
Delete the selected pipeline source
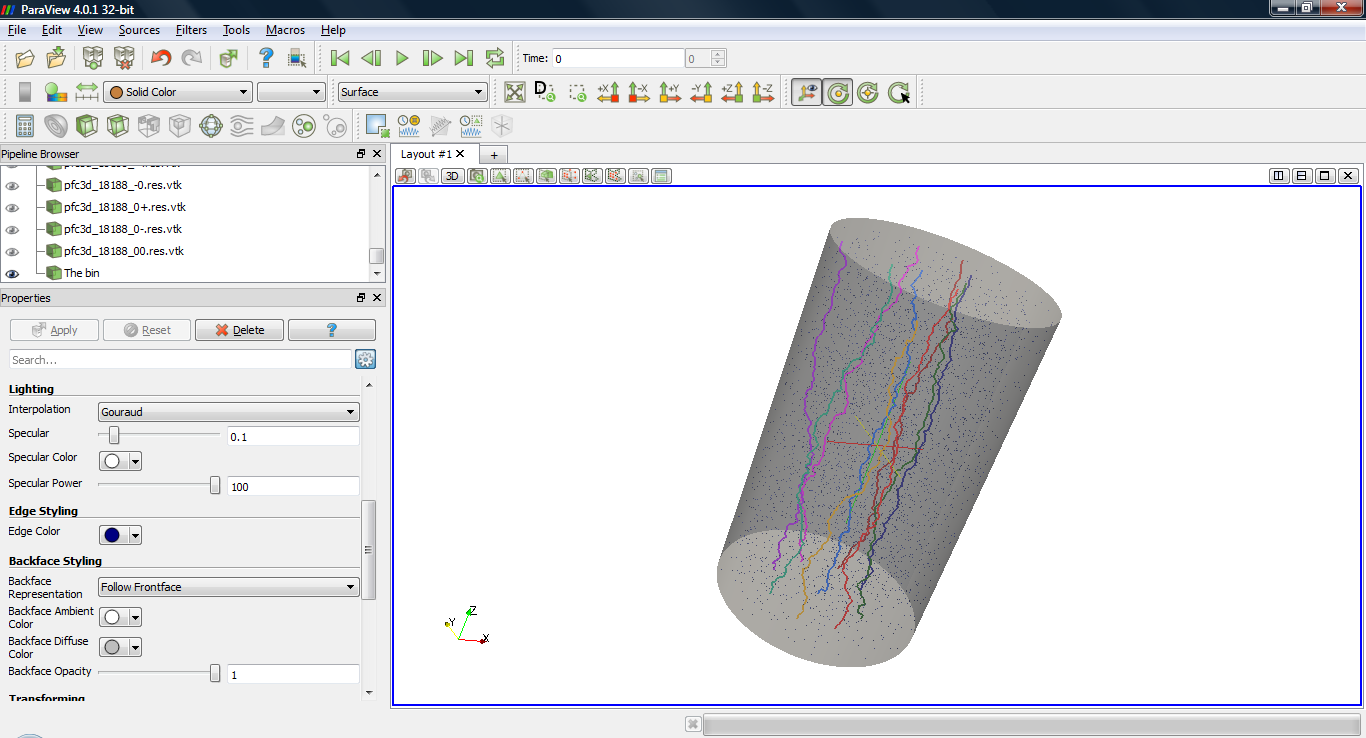(x=239, y=330)
